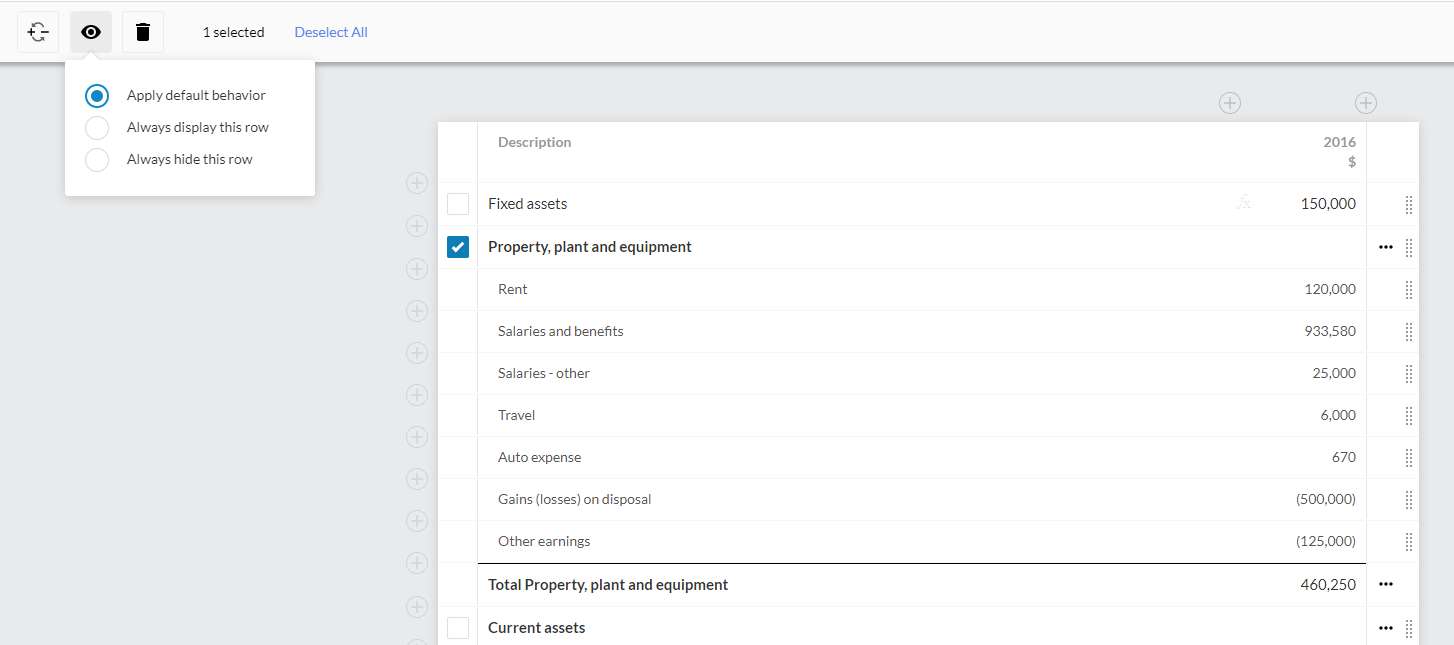Click the drag handle on Salaries and benefits row
Viewport: 1454px width, 645px height.
1409,331
